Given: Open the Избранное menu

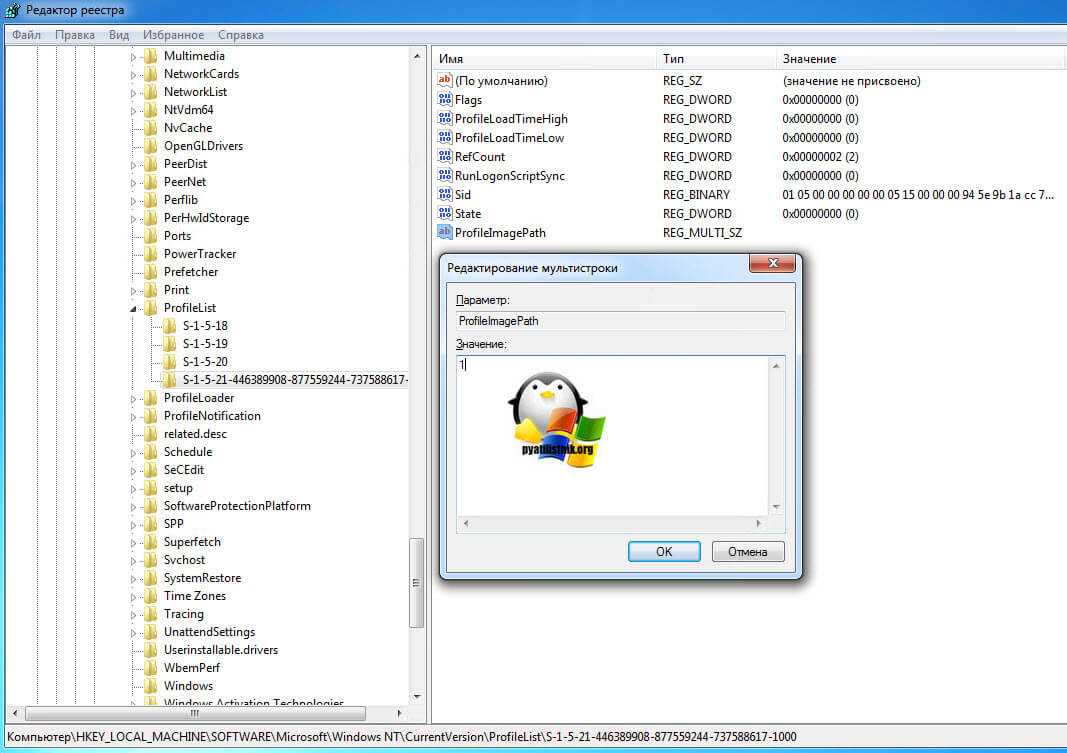Looking at the screenshot, I should [173, 35].
